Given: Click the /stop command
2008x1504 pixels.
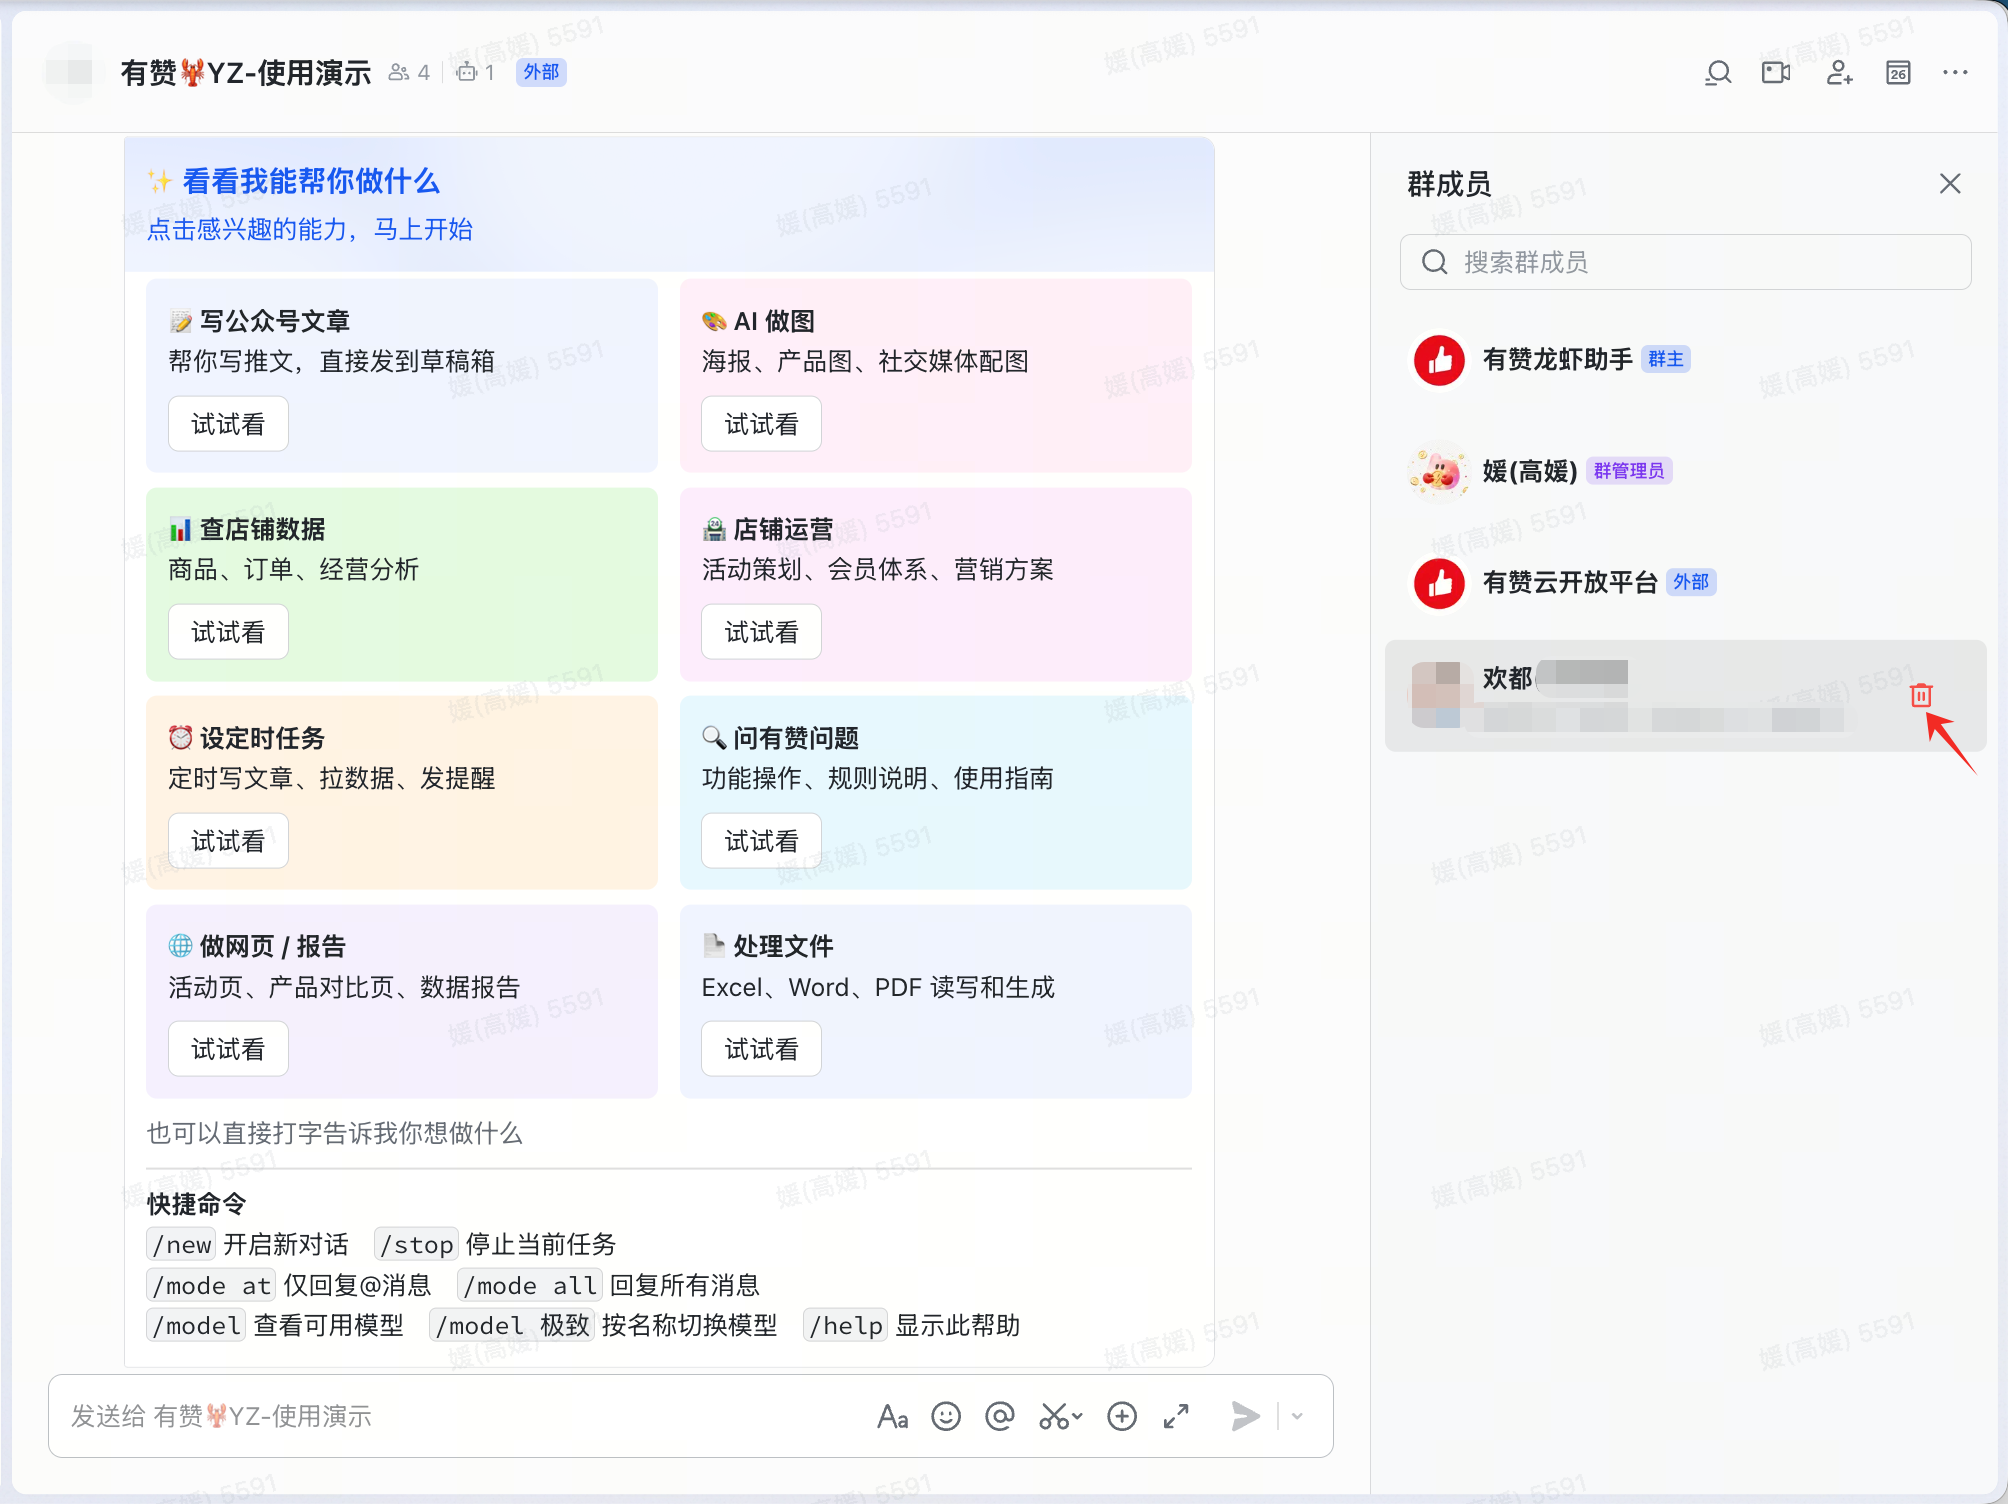Looking at the screenshot, I should point(416,1244).
